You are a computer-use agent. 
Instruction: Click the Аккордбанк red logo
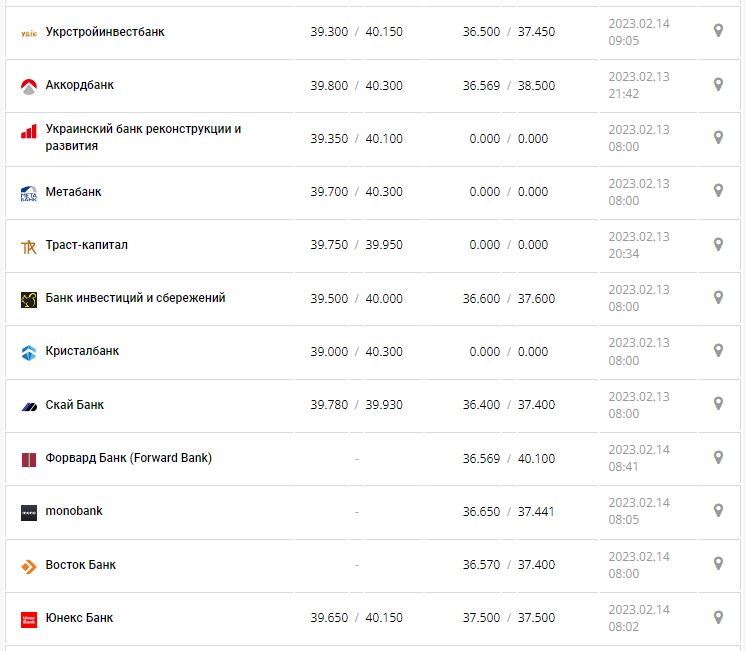pyautogui.click(x=28, y=86)
